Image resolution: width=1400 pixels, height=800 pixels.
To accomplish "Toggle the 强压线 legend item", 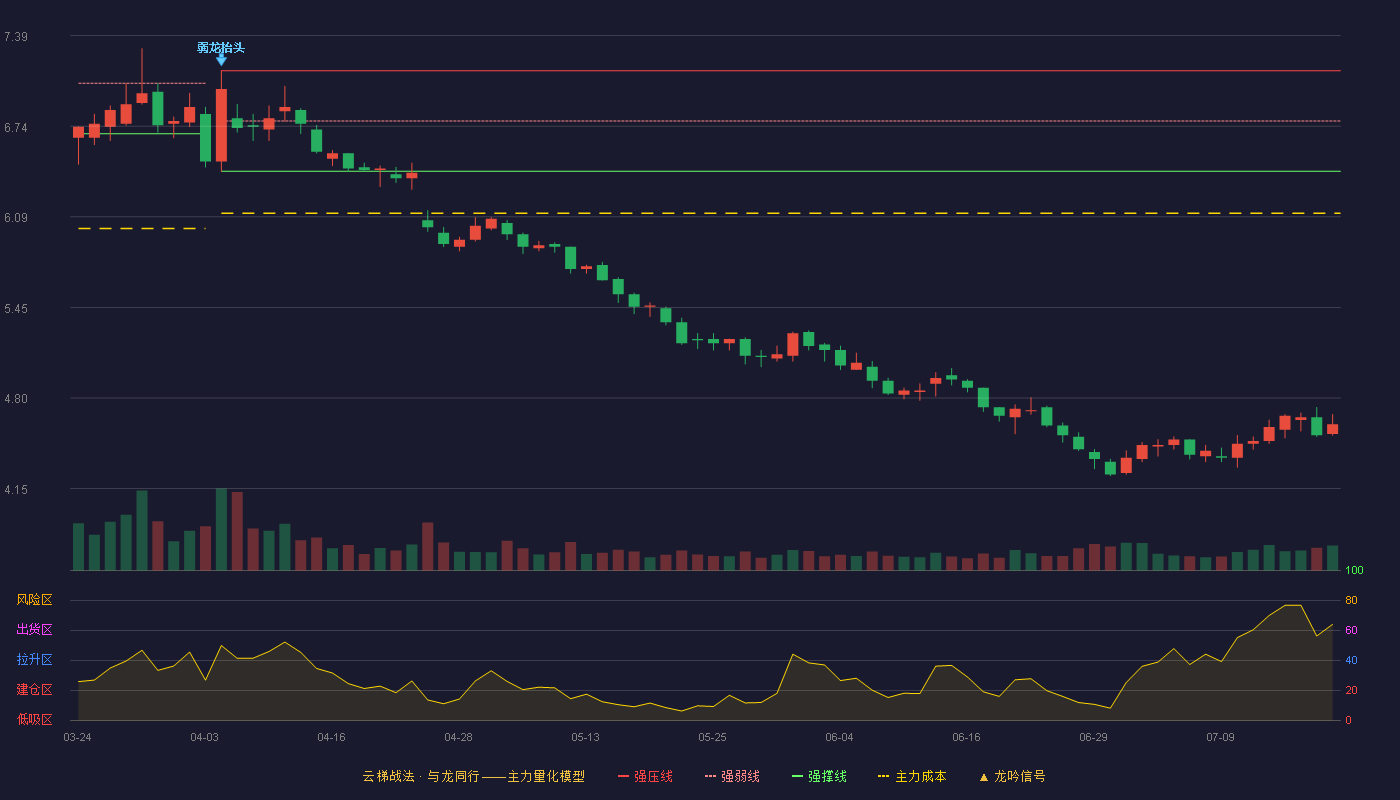I will pyautogui.click(x=645, y=776).
